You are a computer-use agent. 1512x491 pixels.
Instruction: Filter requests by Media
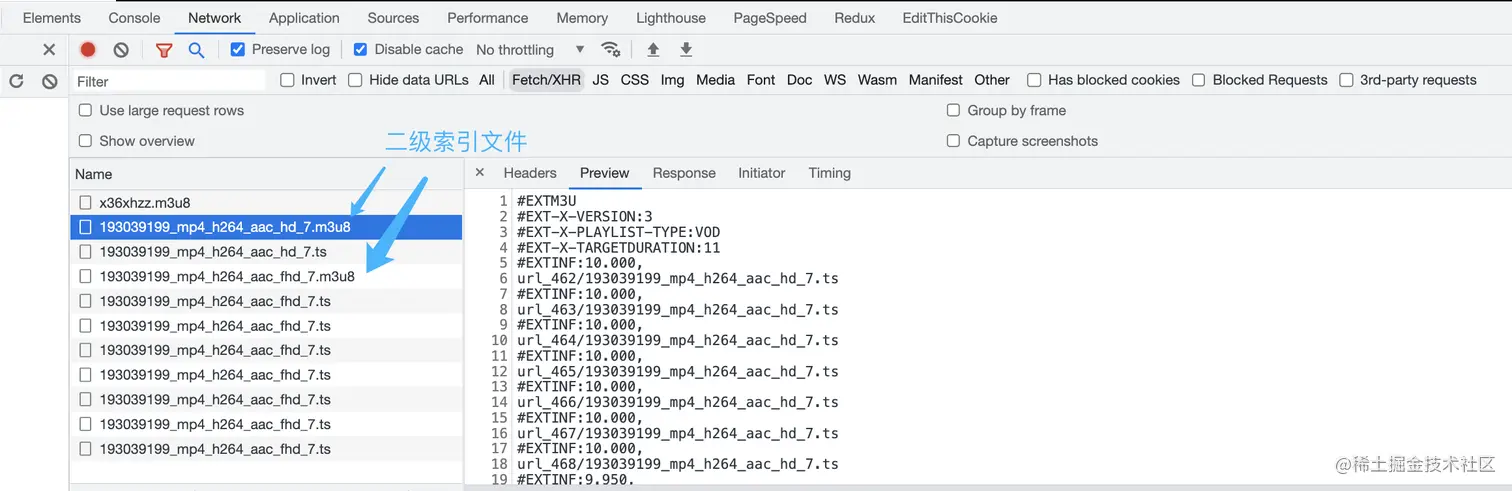715,80
